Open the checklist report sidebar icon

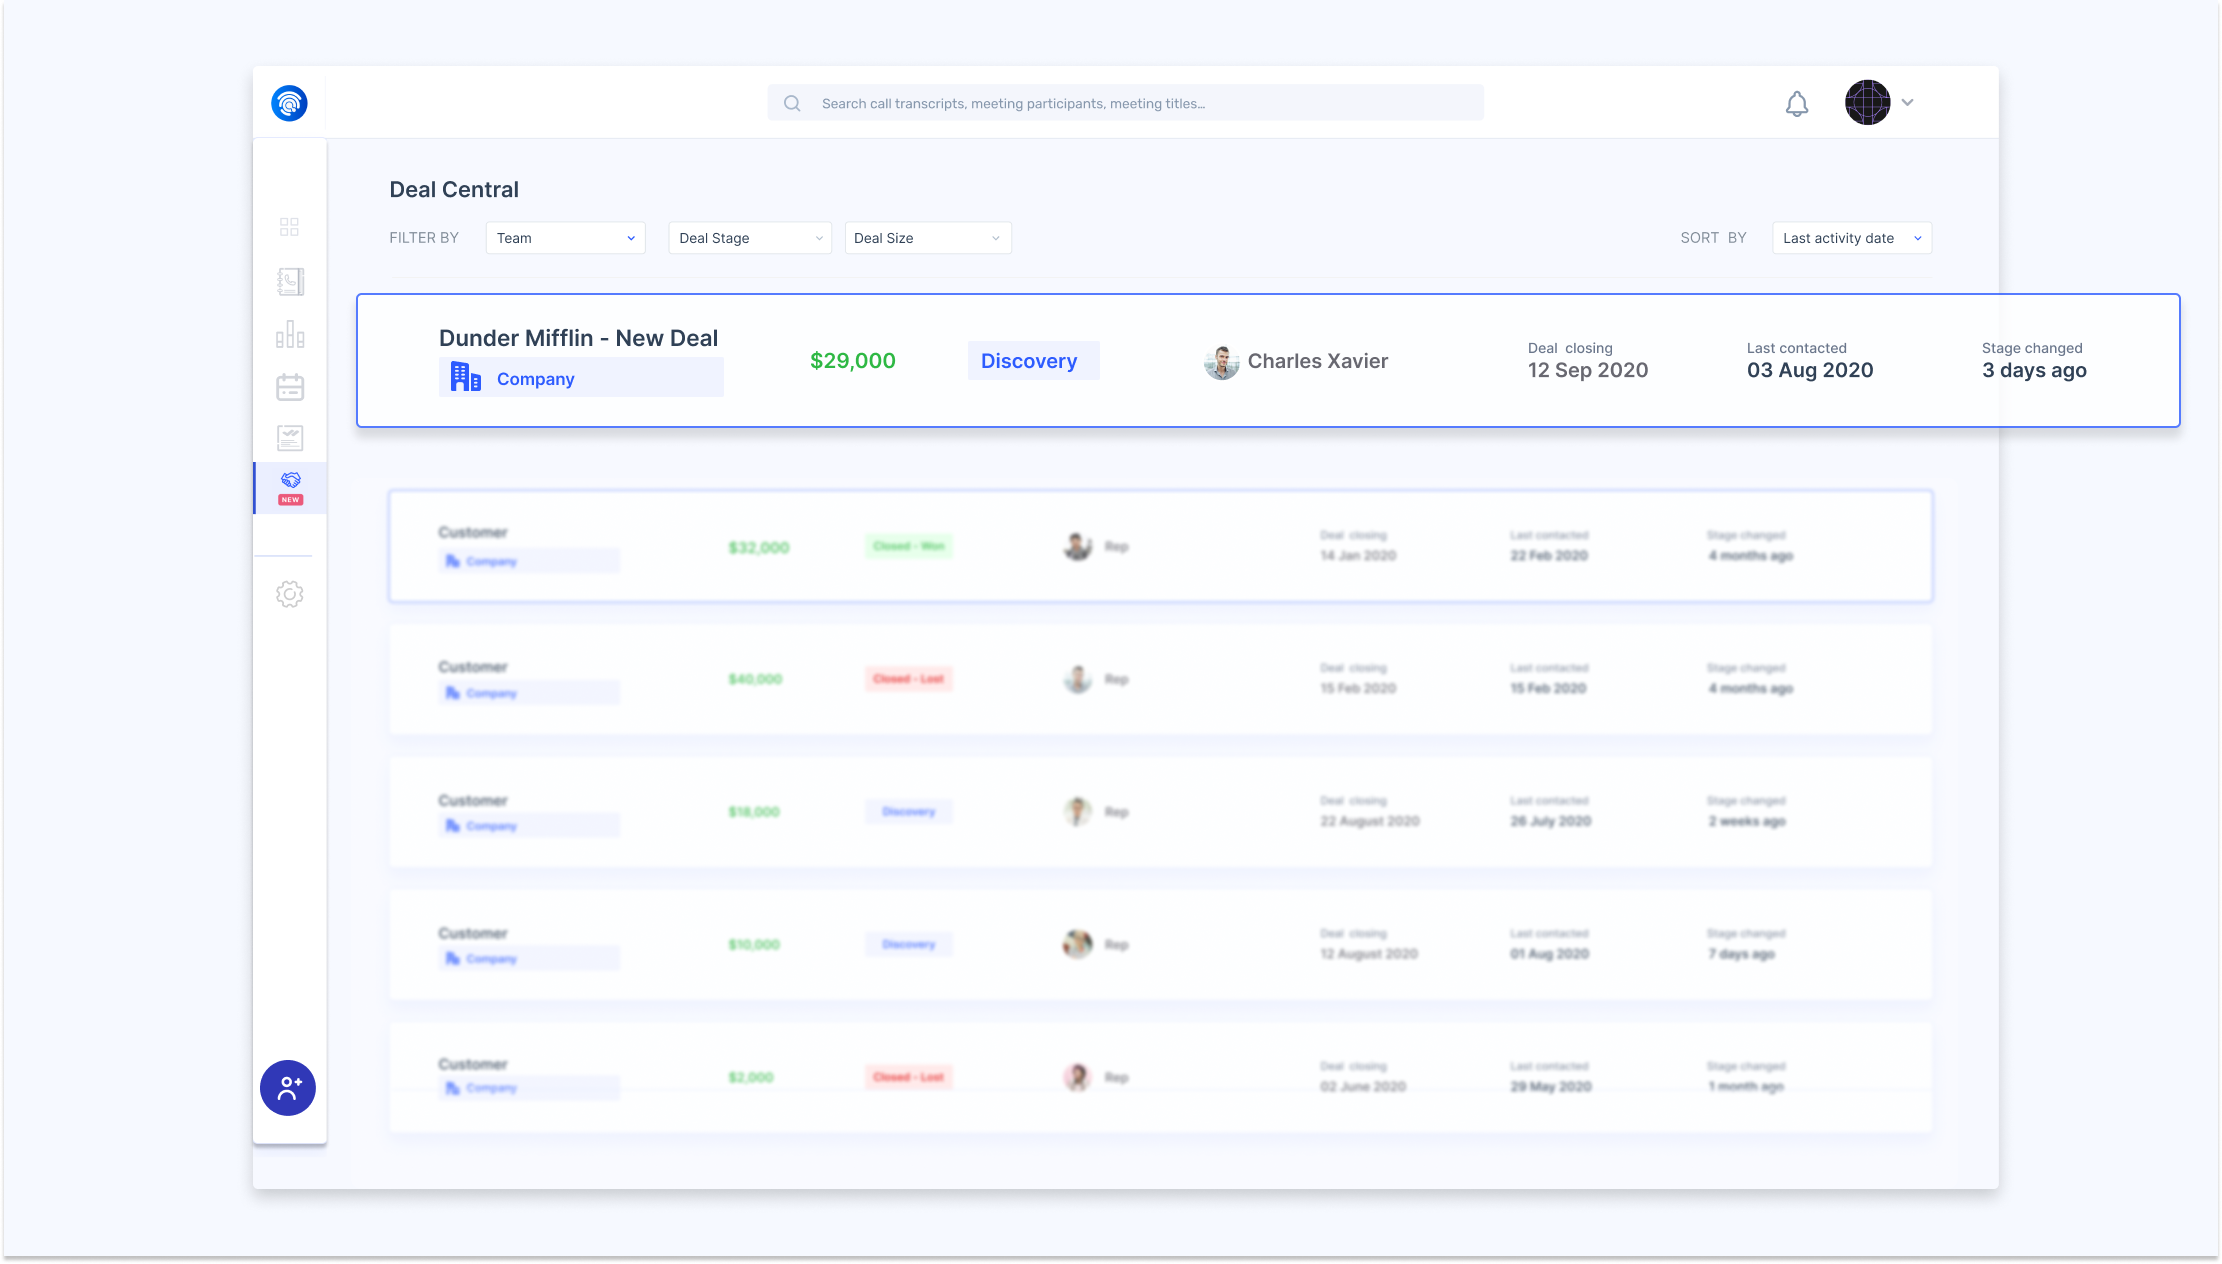click(x=290, y=438)
